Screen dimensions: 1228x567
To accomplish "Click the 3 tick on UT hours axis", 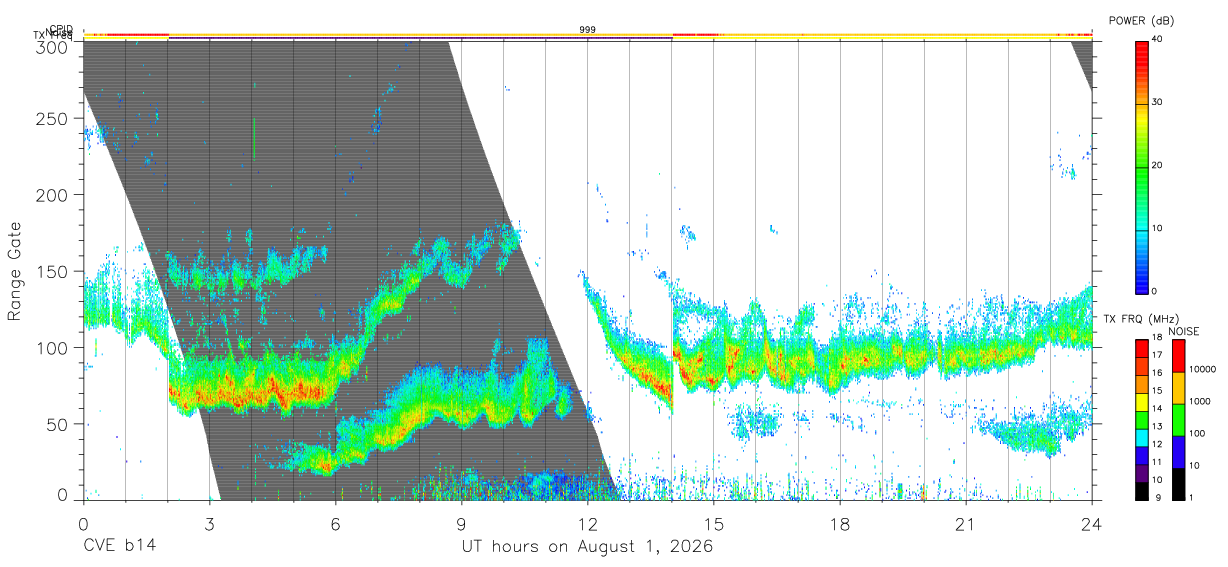I will coord(209,523).
